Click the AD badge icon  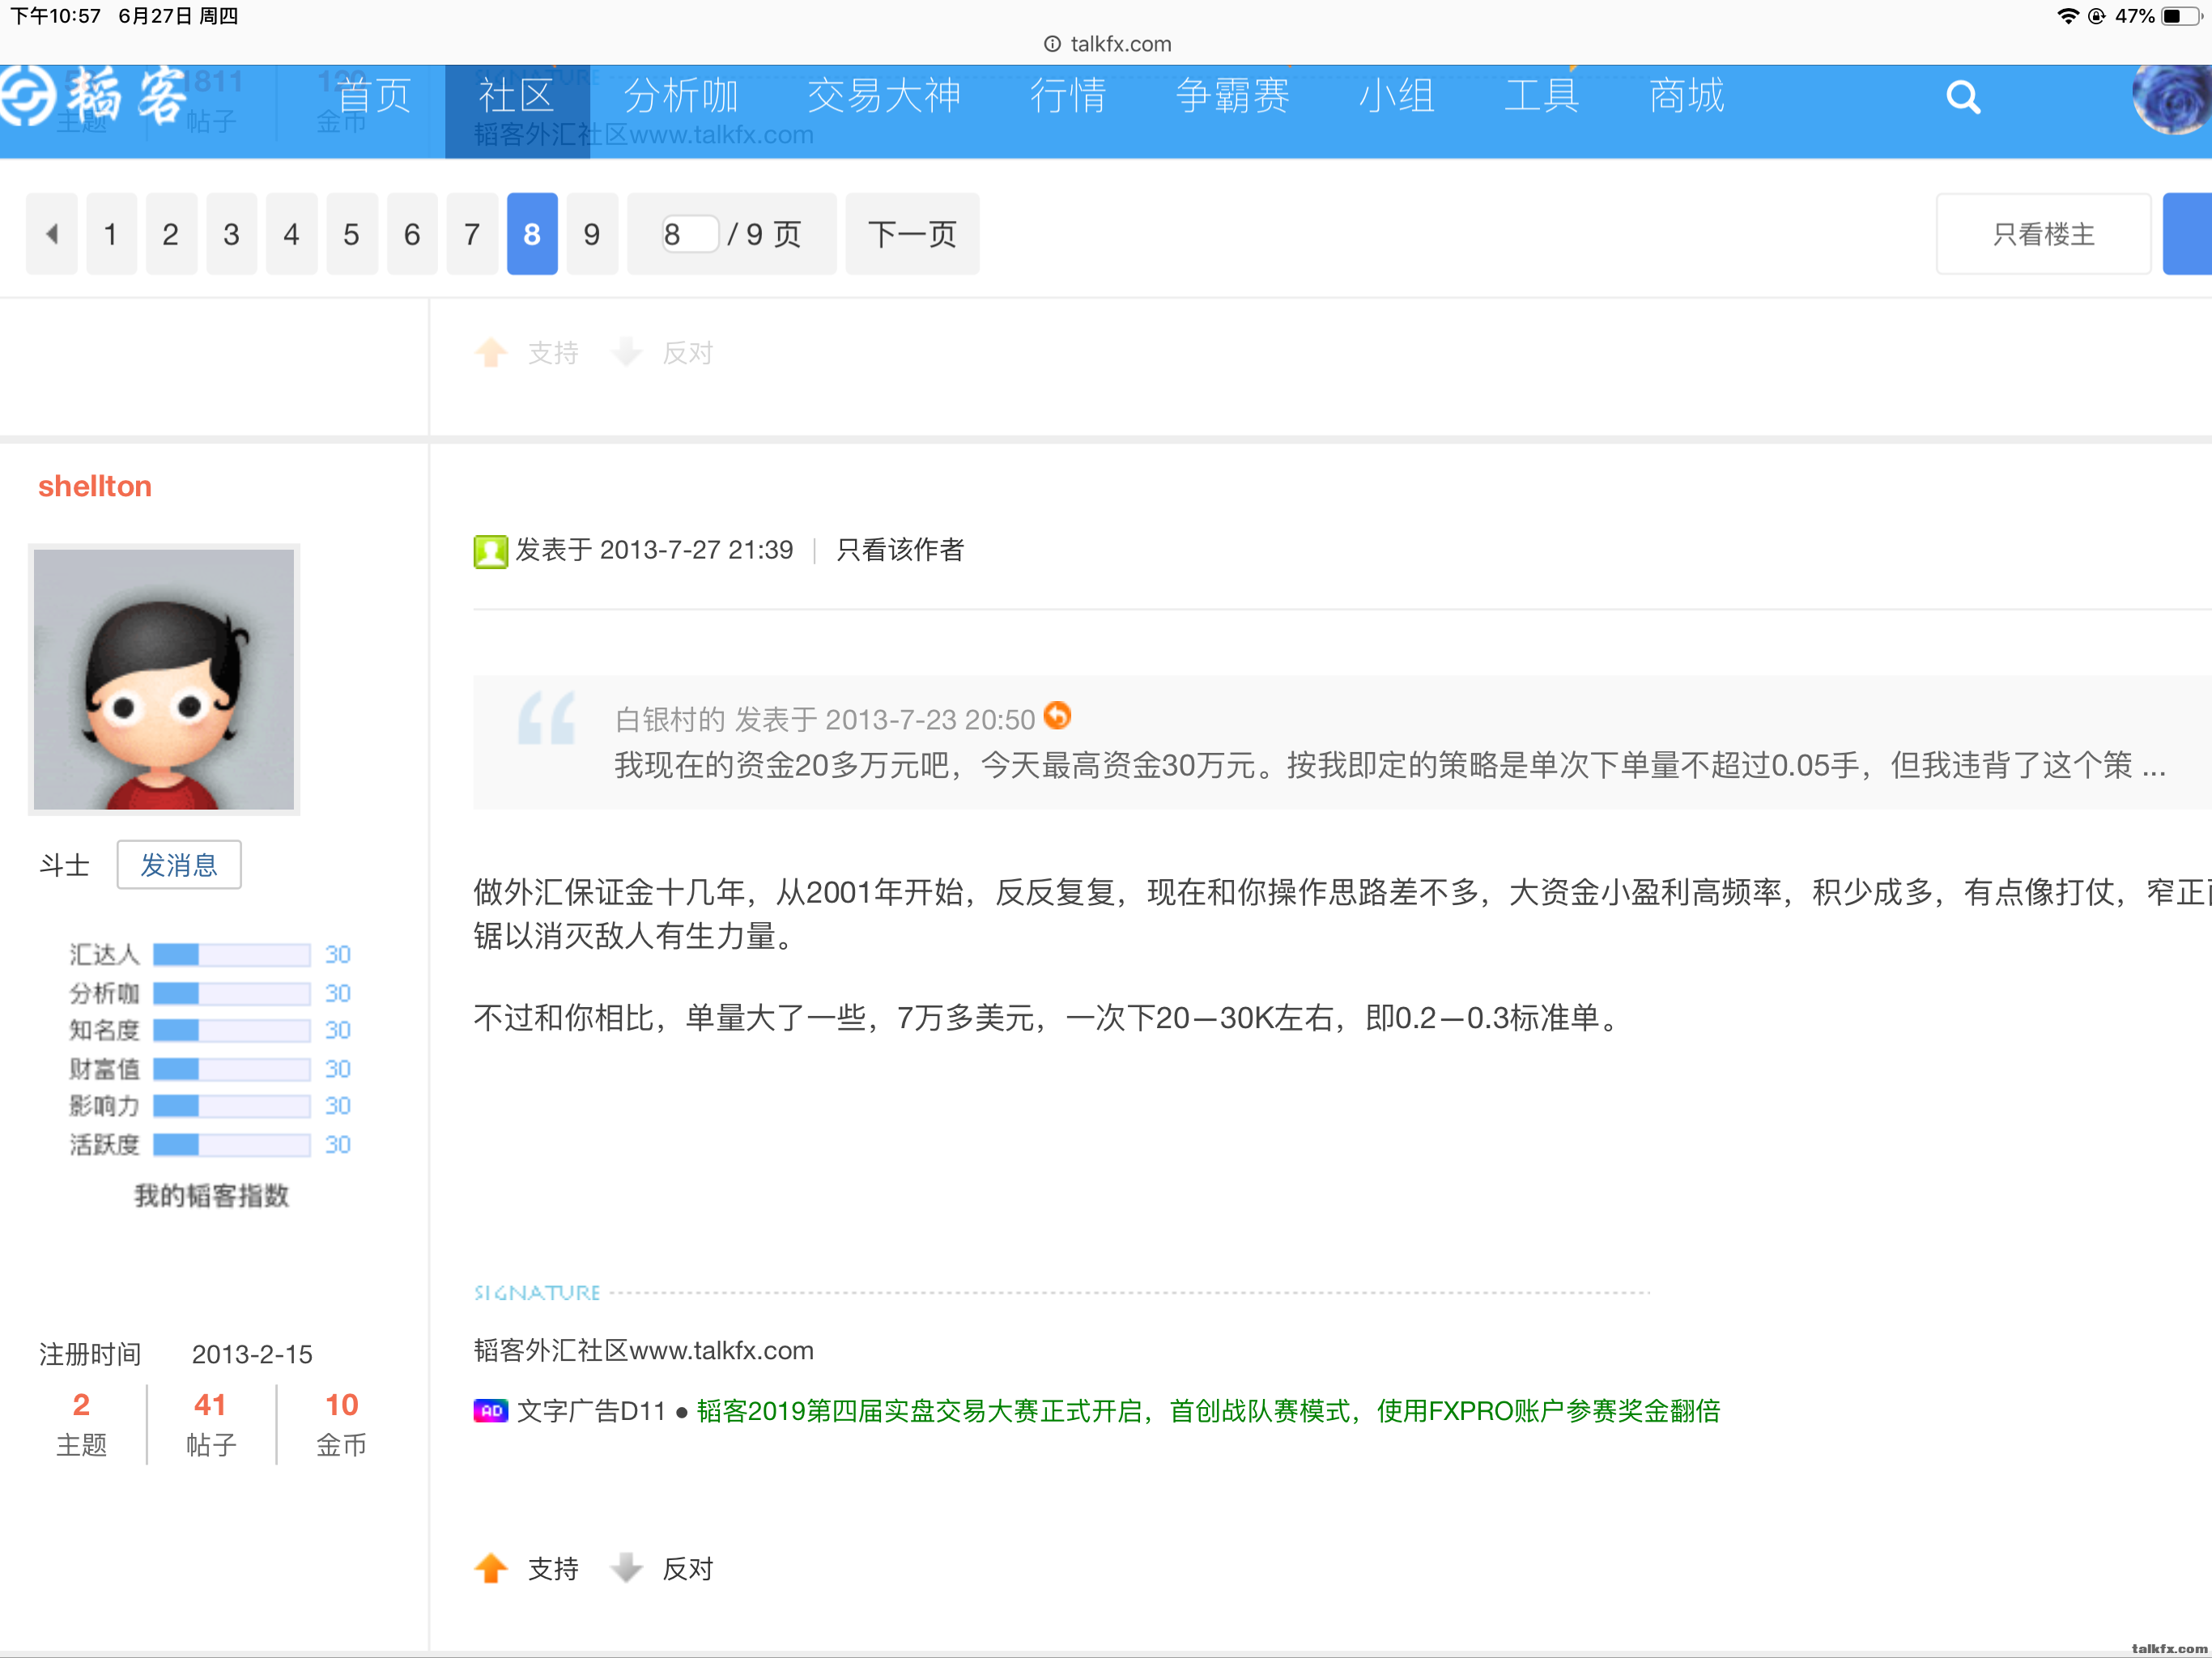coord(490,1411)
